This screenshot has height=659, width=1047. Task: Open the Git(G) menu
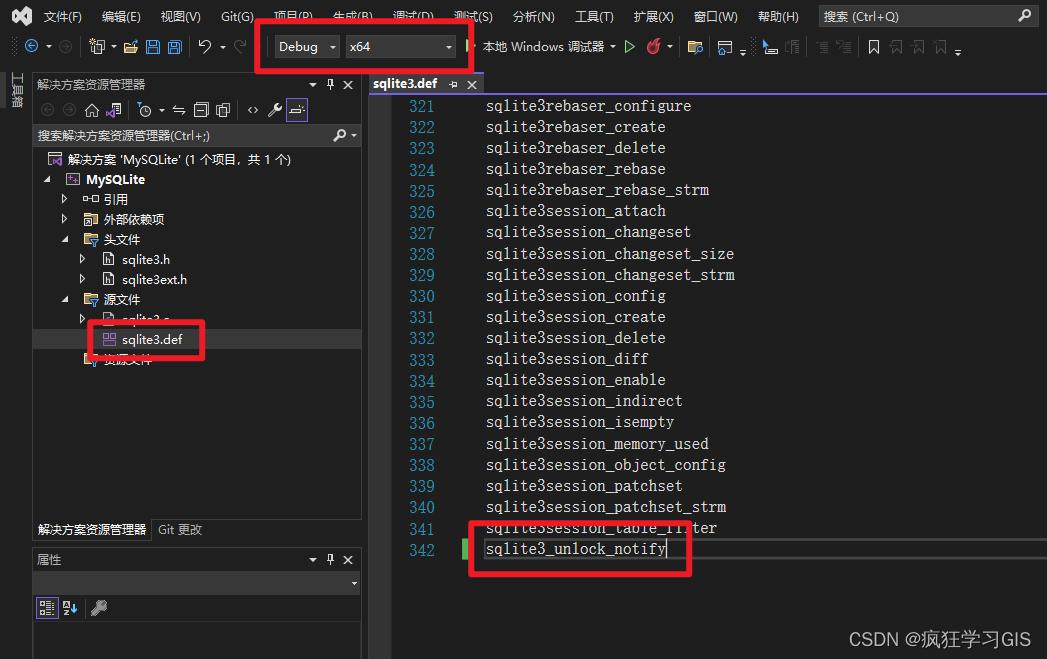pos(237,17)
